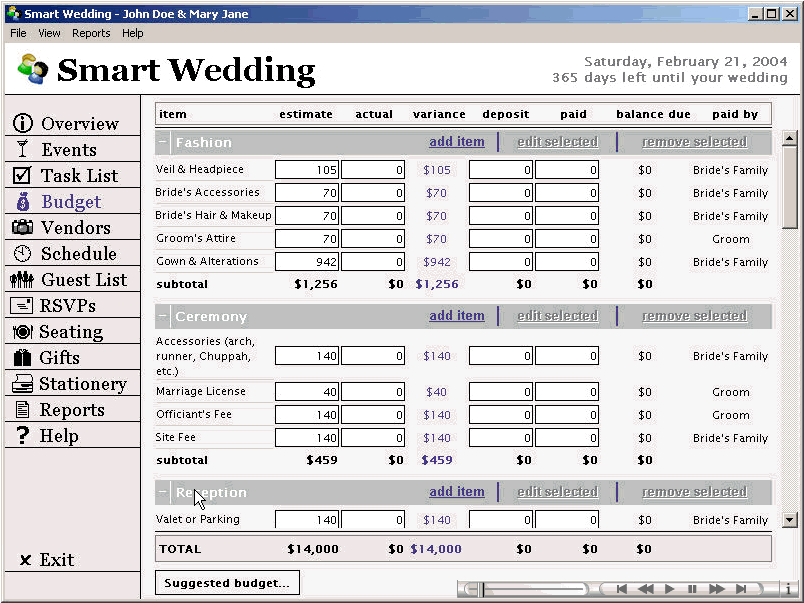Click the info 'i' button in player bar

pyautogui.click(x=788, y=589)
